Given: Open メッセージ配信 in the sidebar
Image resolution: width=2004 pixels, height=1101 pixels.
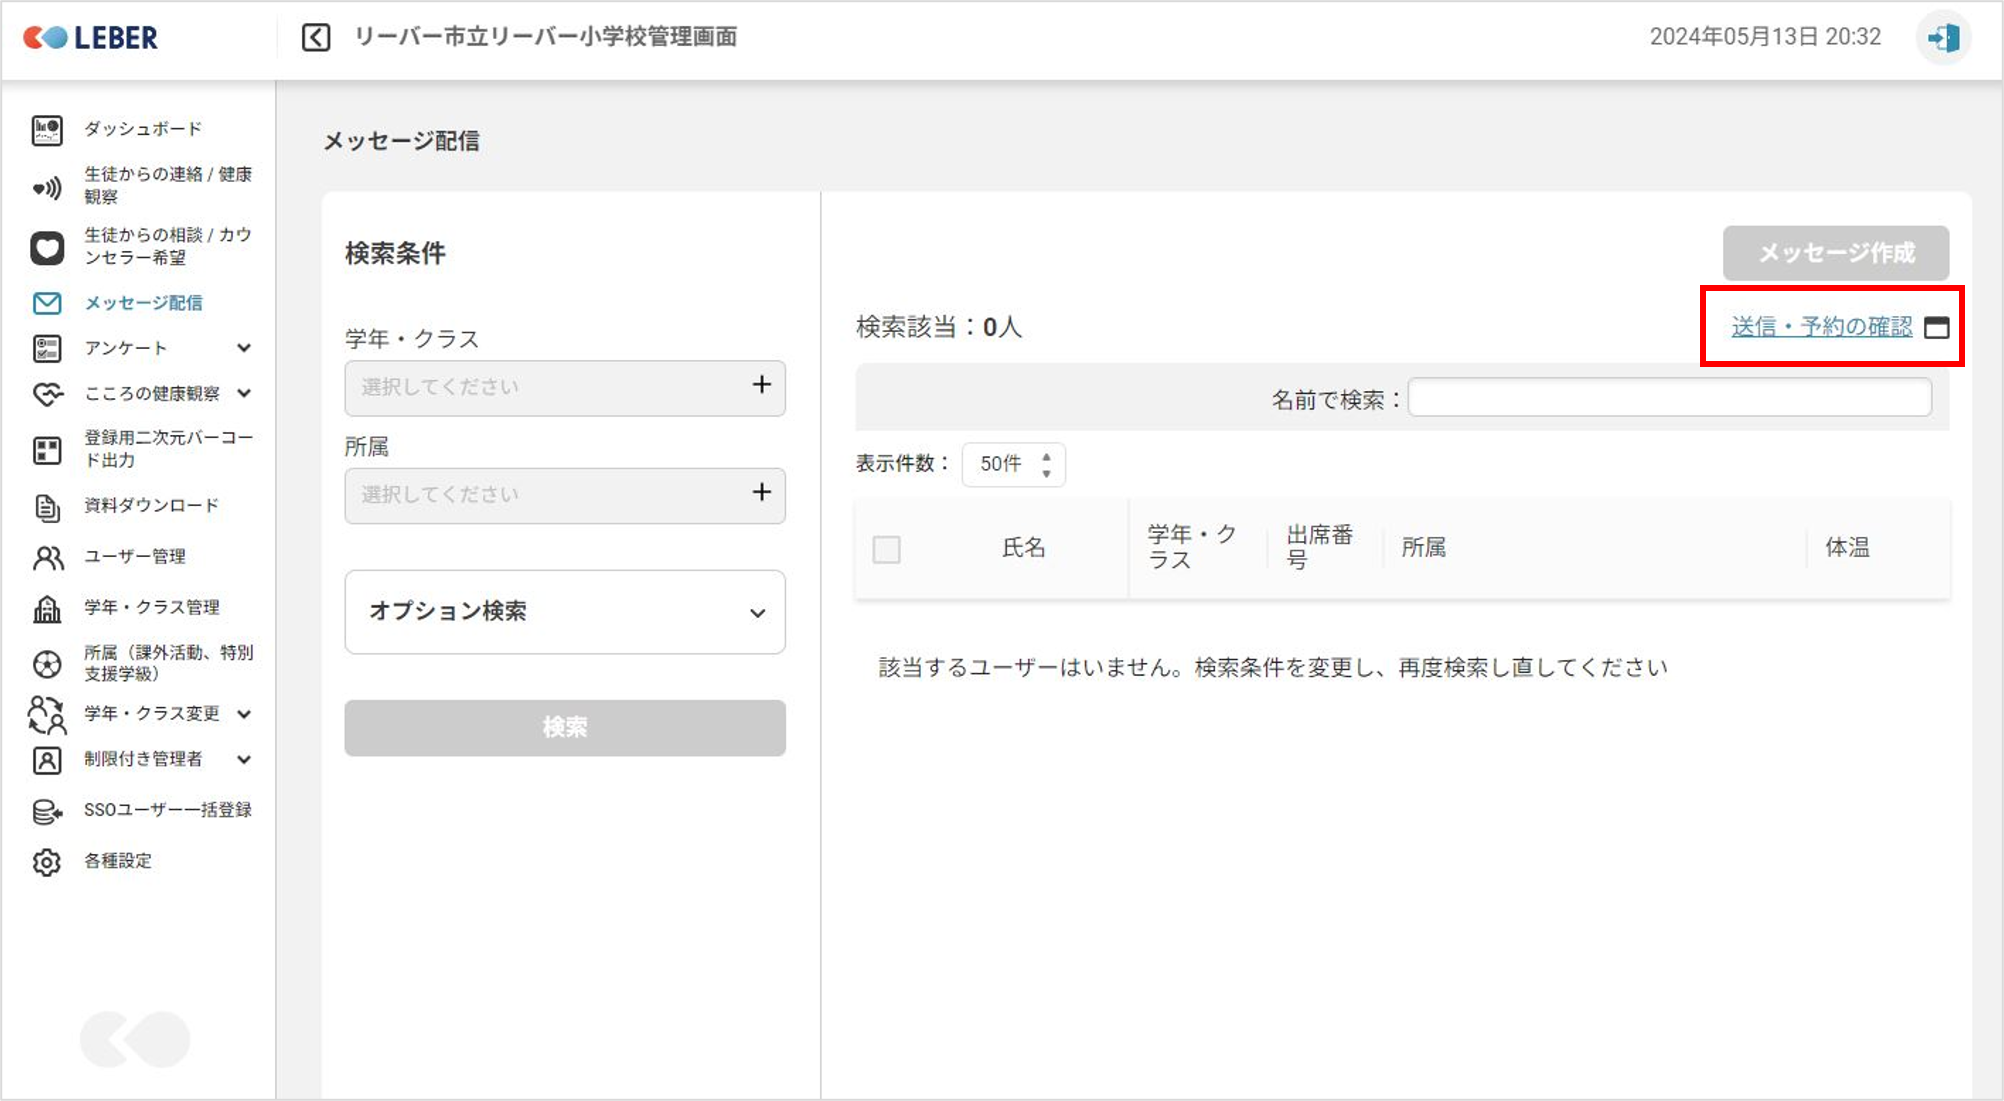Looking at the screenshot, I should click(143, 303).
